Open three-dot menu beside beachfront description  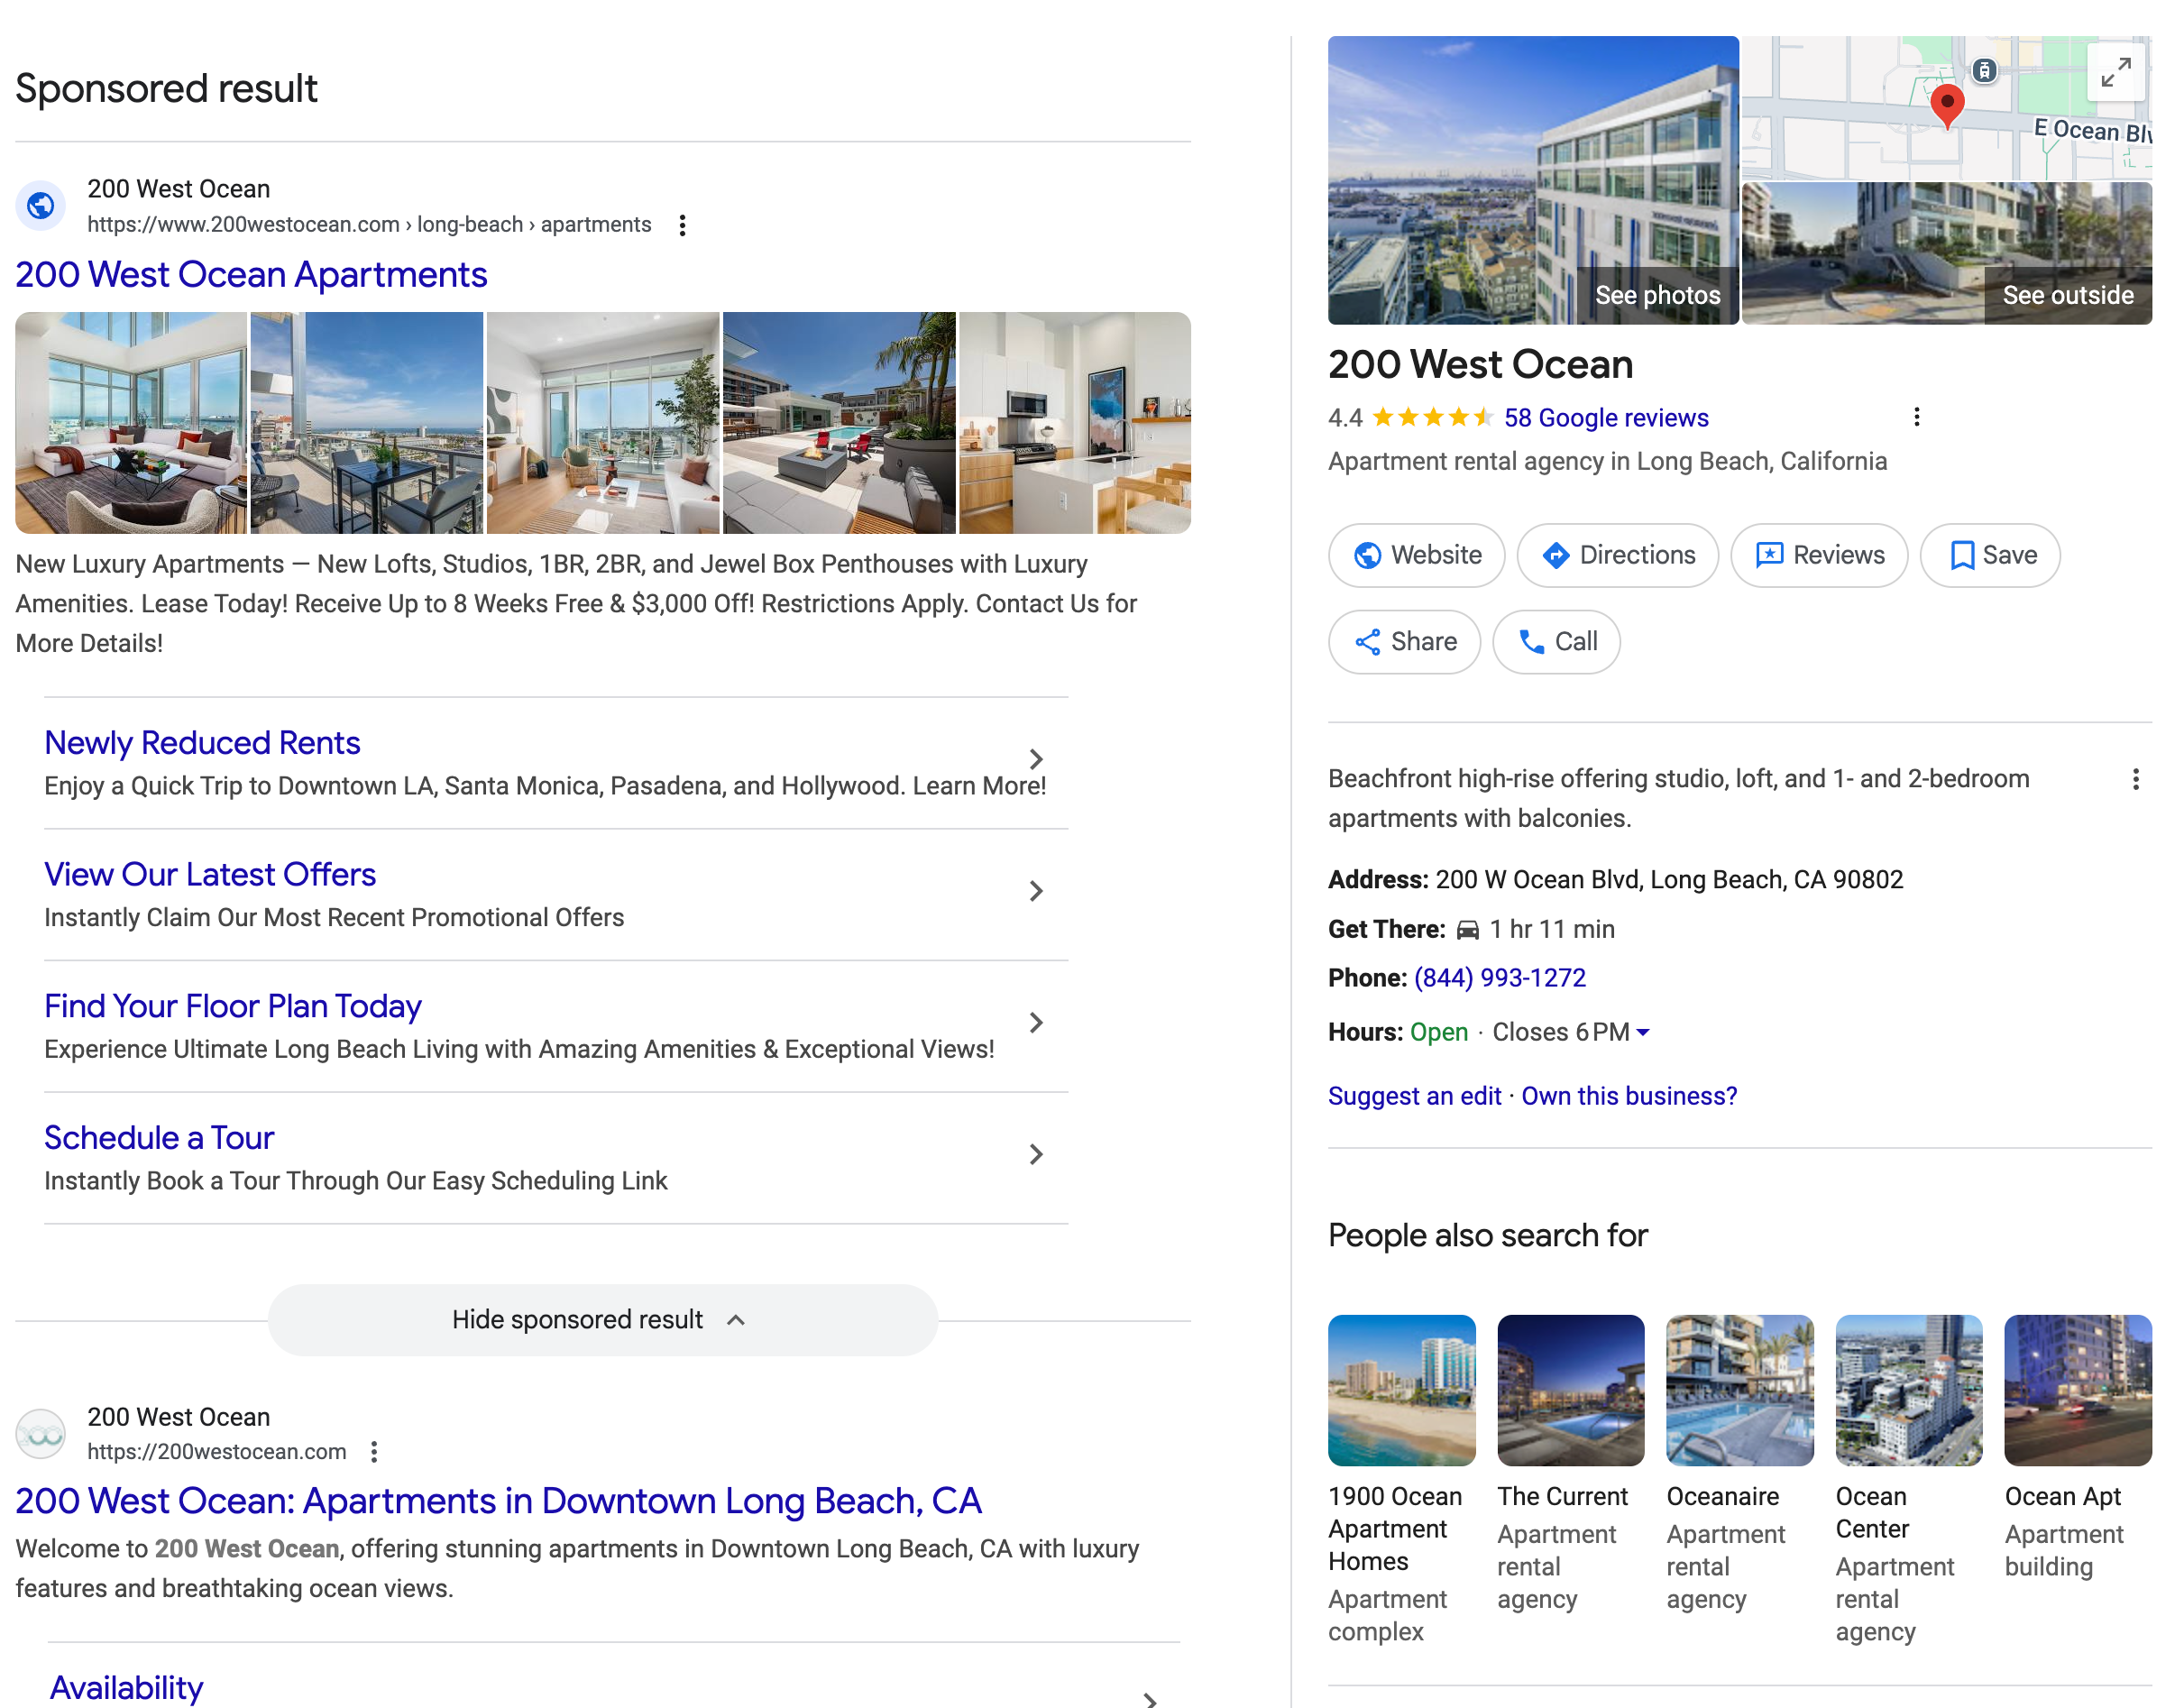pyautogui.click(x=2135, y=779)
